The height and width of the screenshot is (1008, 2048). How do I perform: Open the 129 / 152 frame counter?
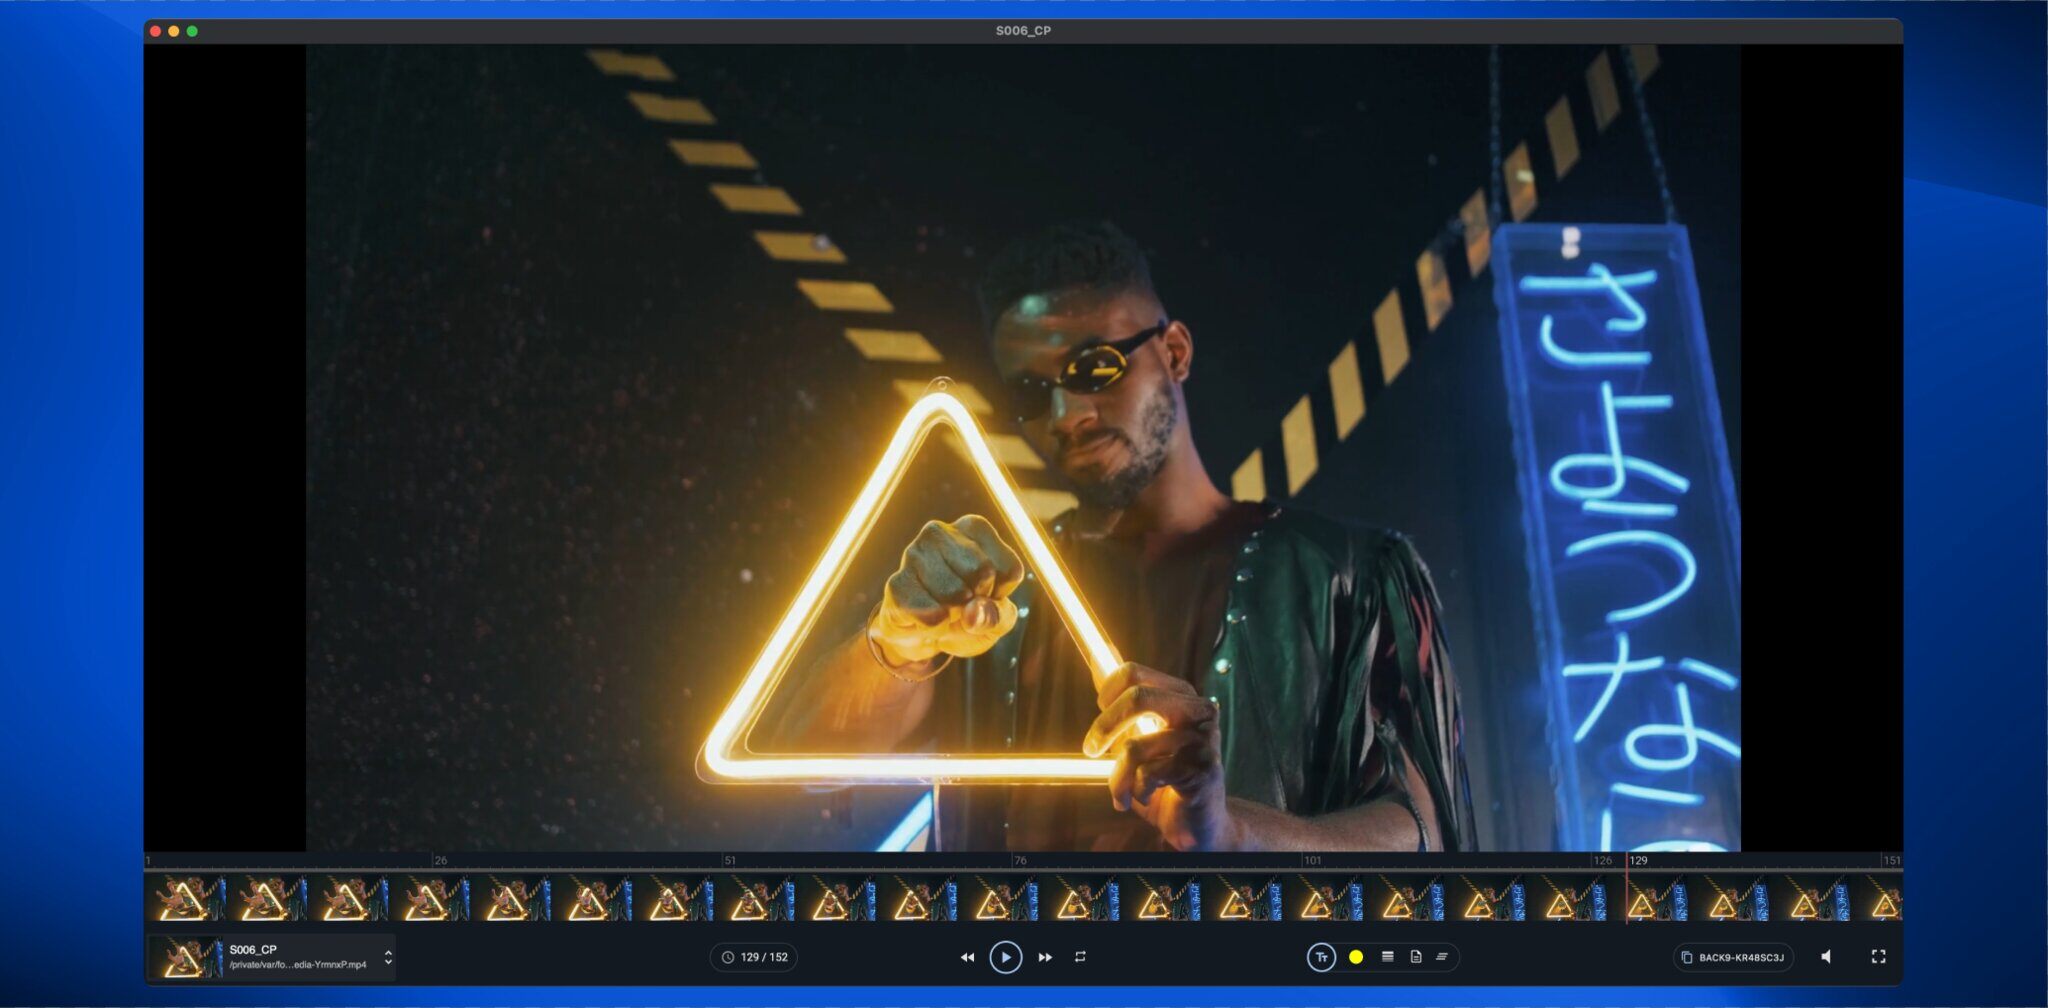pos(754,957)
